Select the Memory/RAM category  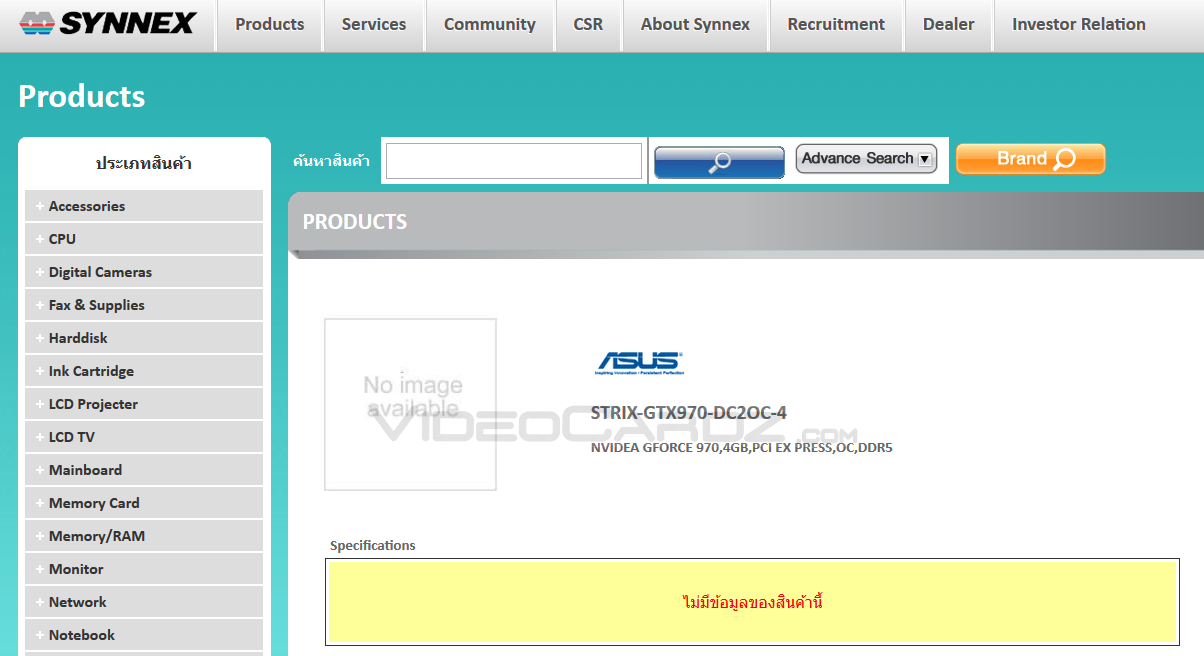tap(144, 536)
